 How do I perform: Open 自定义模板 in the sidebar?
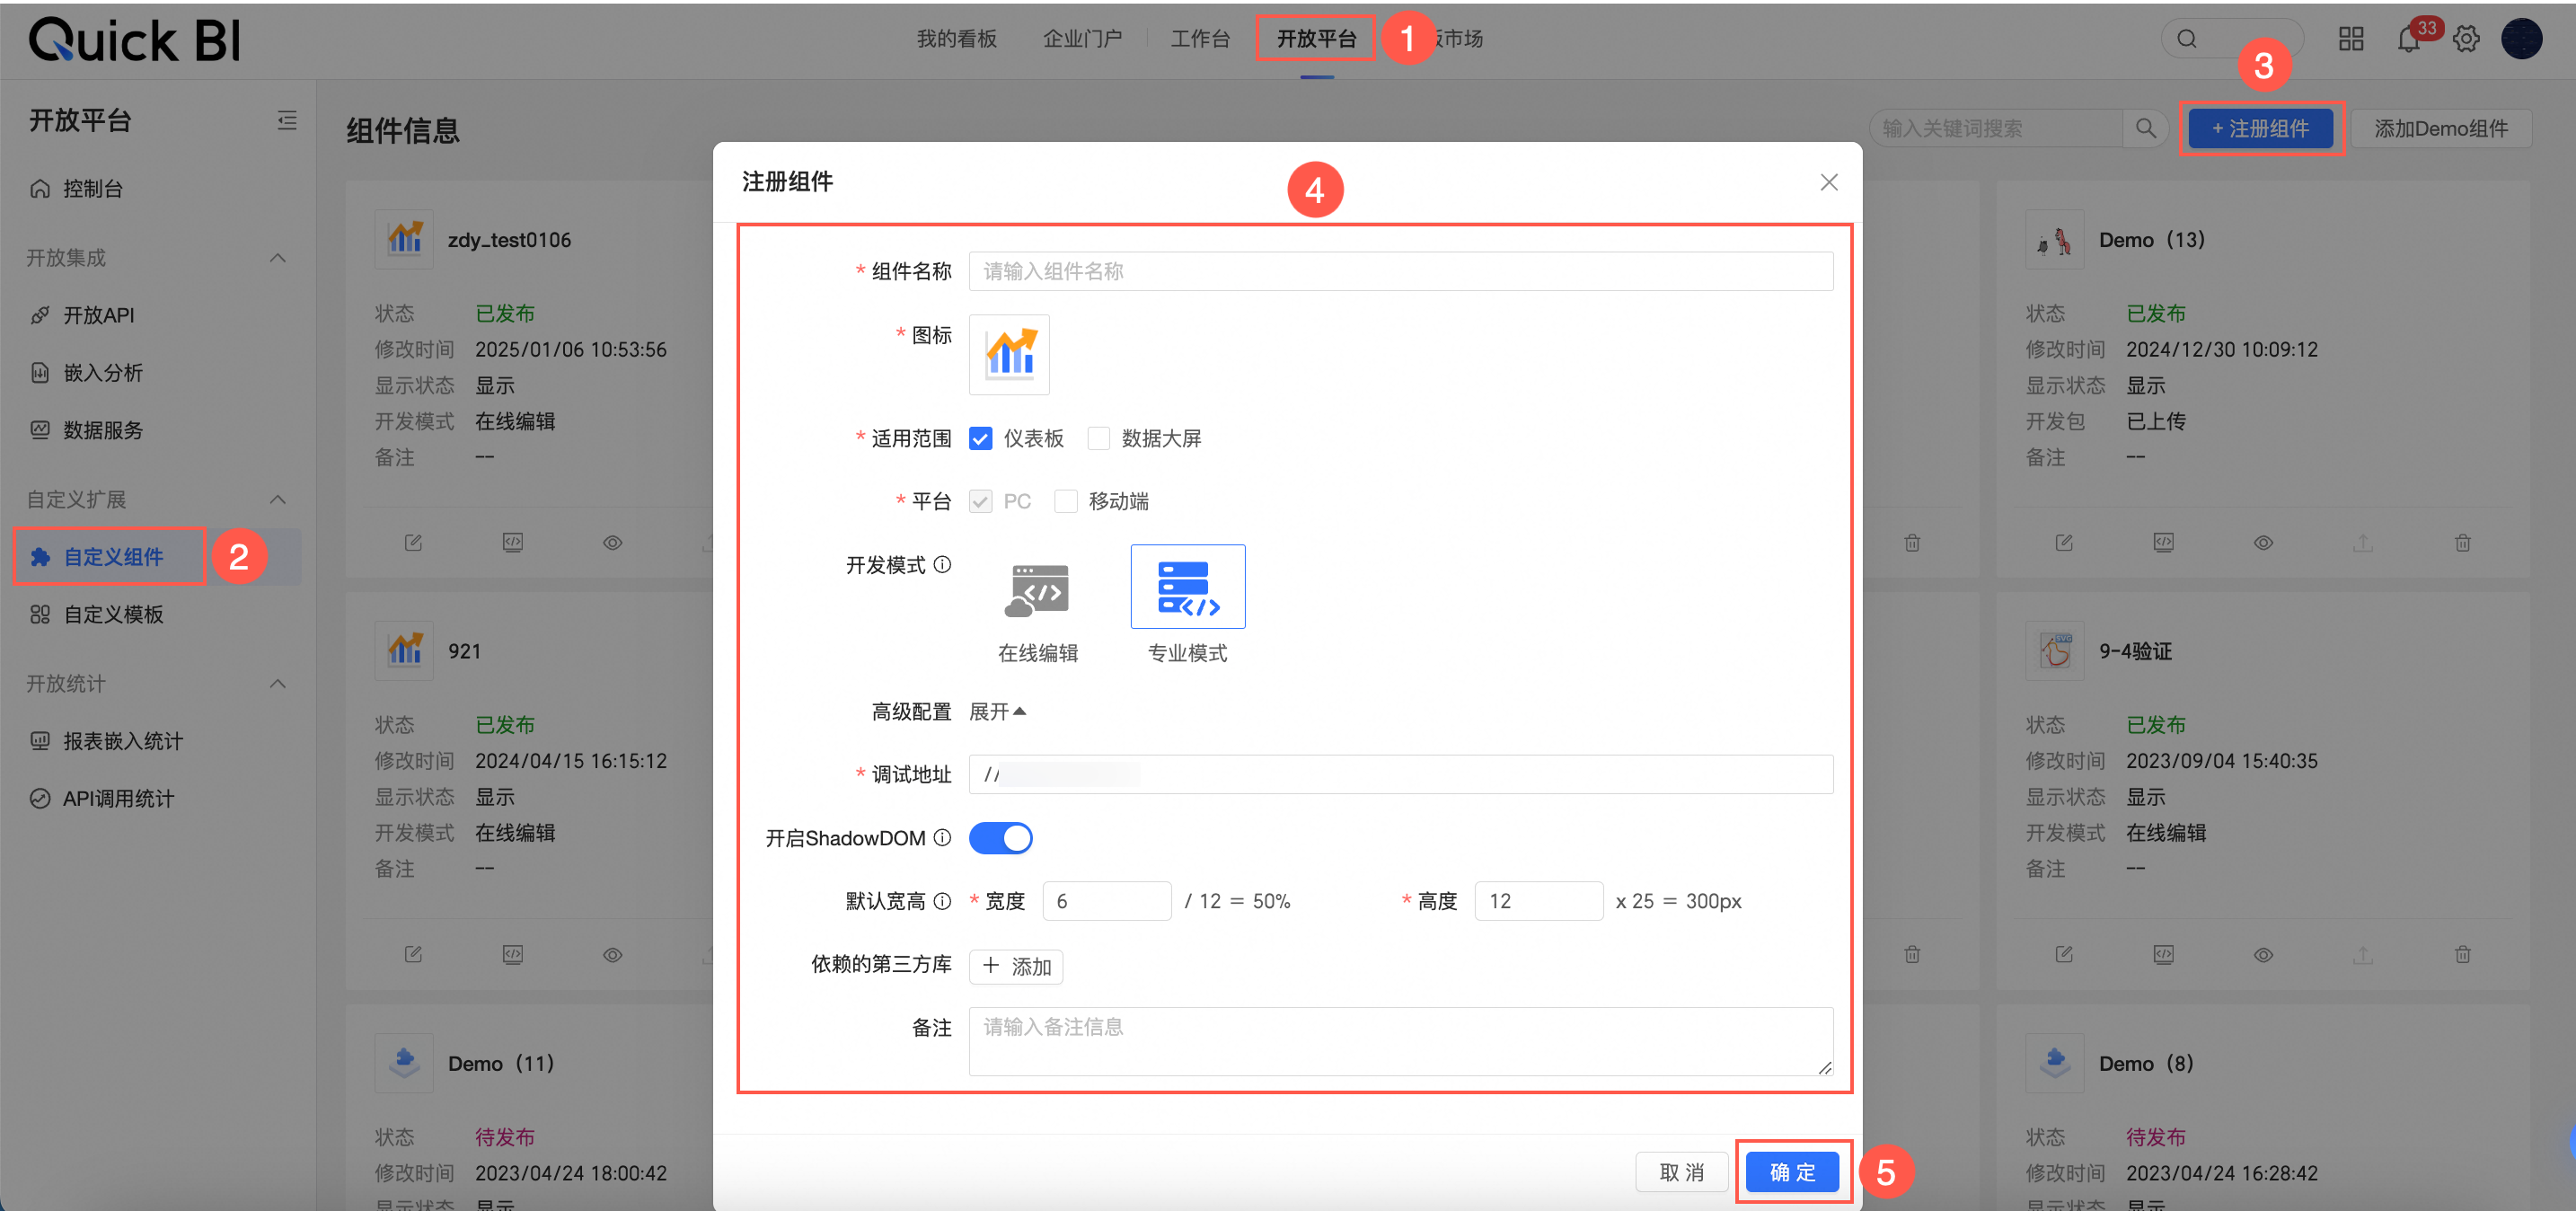click(113, 615)
